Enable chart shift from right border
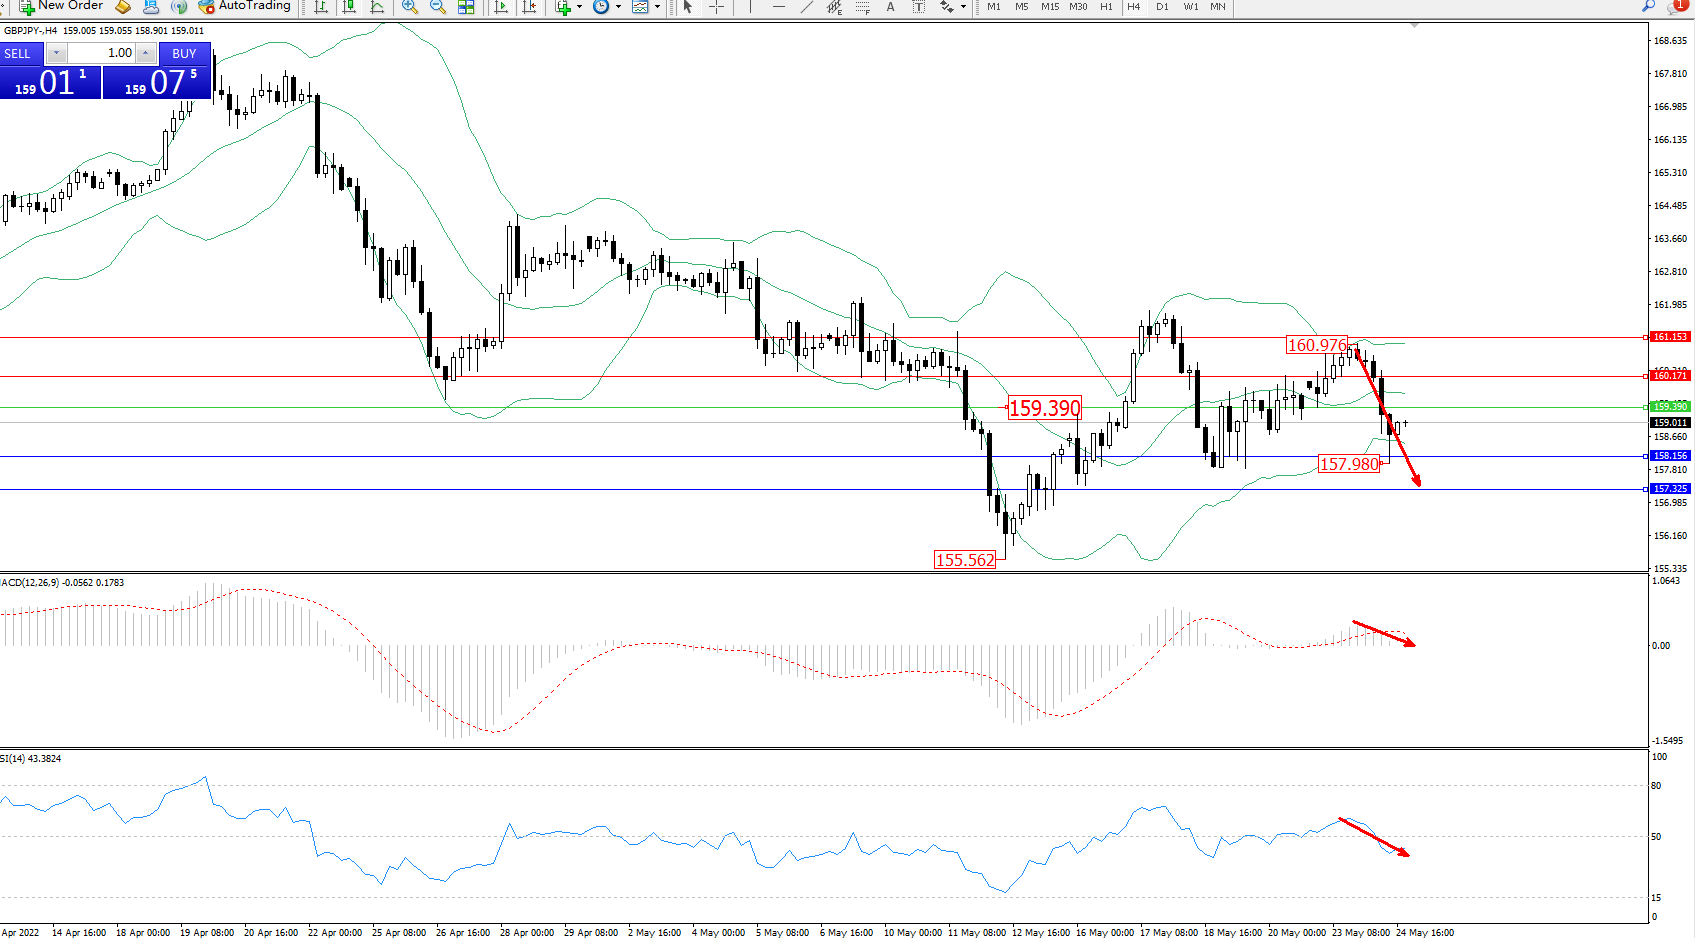 point(529,7)
